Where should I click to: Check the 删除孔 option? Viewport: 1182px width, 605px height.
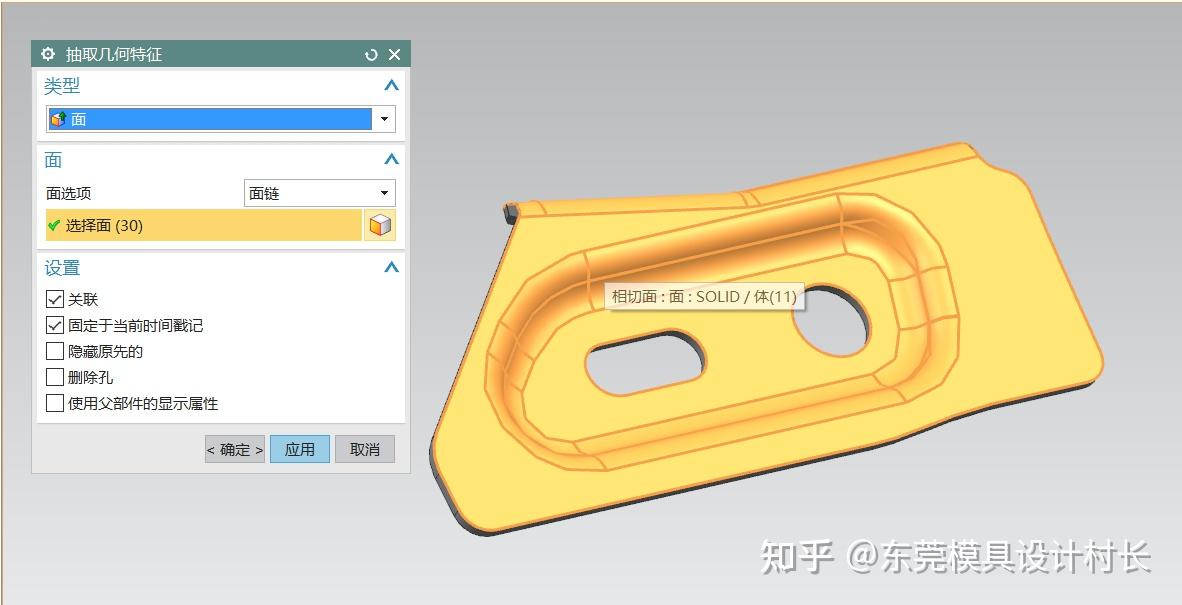pos(55,377)
